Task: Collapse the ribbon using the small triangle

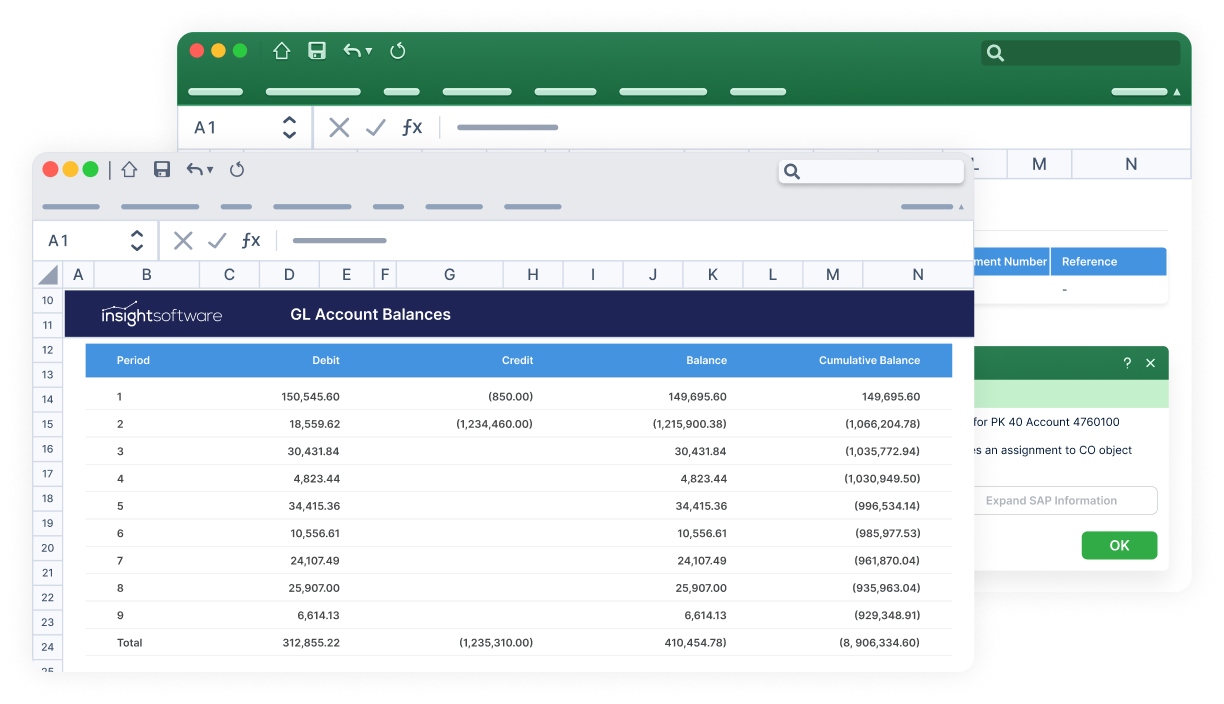Action: click(x=961, y=207)
